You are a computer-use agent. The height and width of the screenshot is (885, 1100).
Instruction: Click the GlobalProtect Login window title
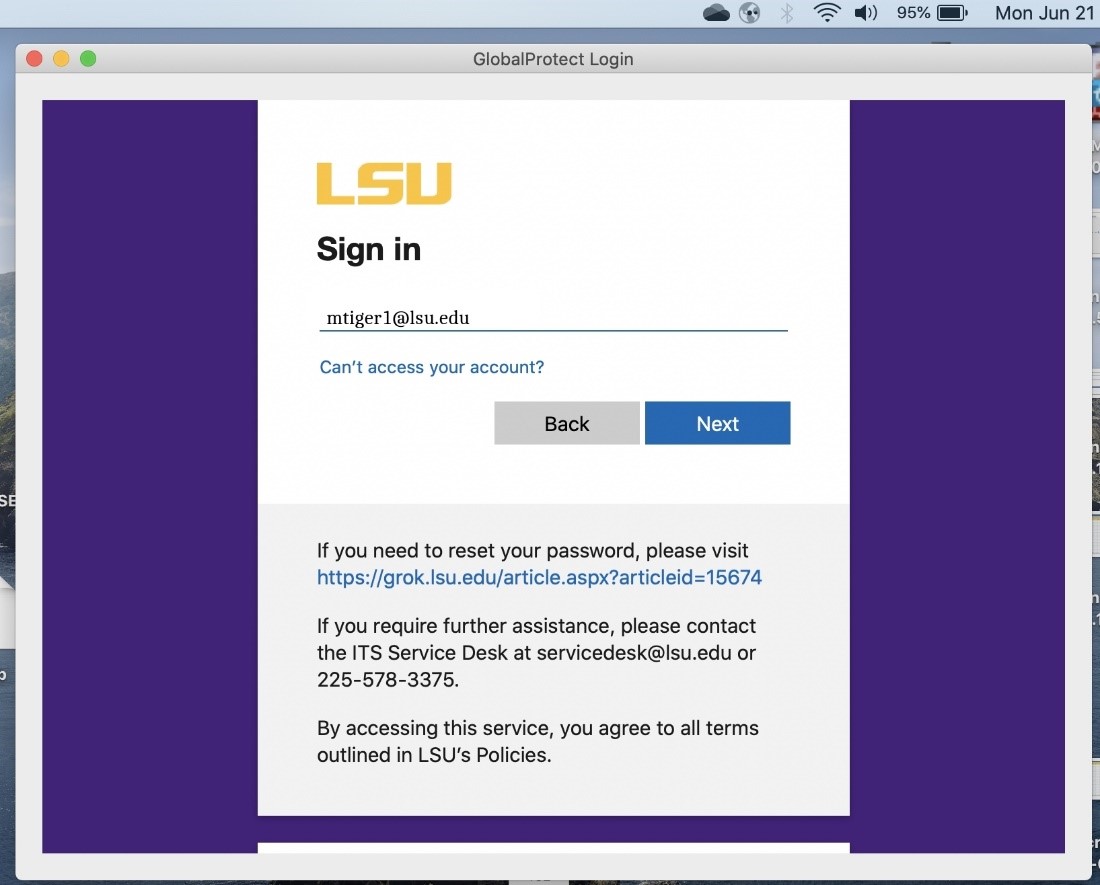pos(553,59)
